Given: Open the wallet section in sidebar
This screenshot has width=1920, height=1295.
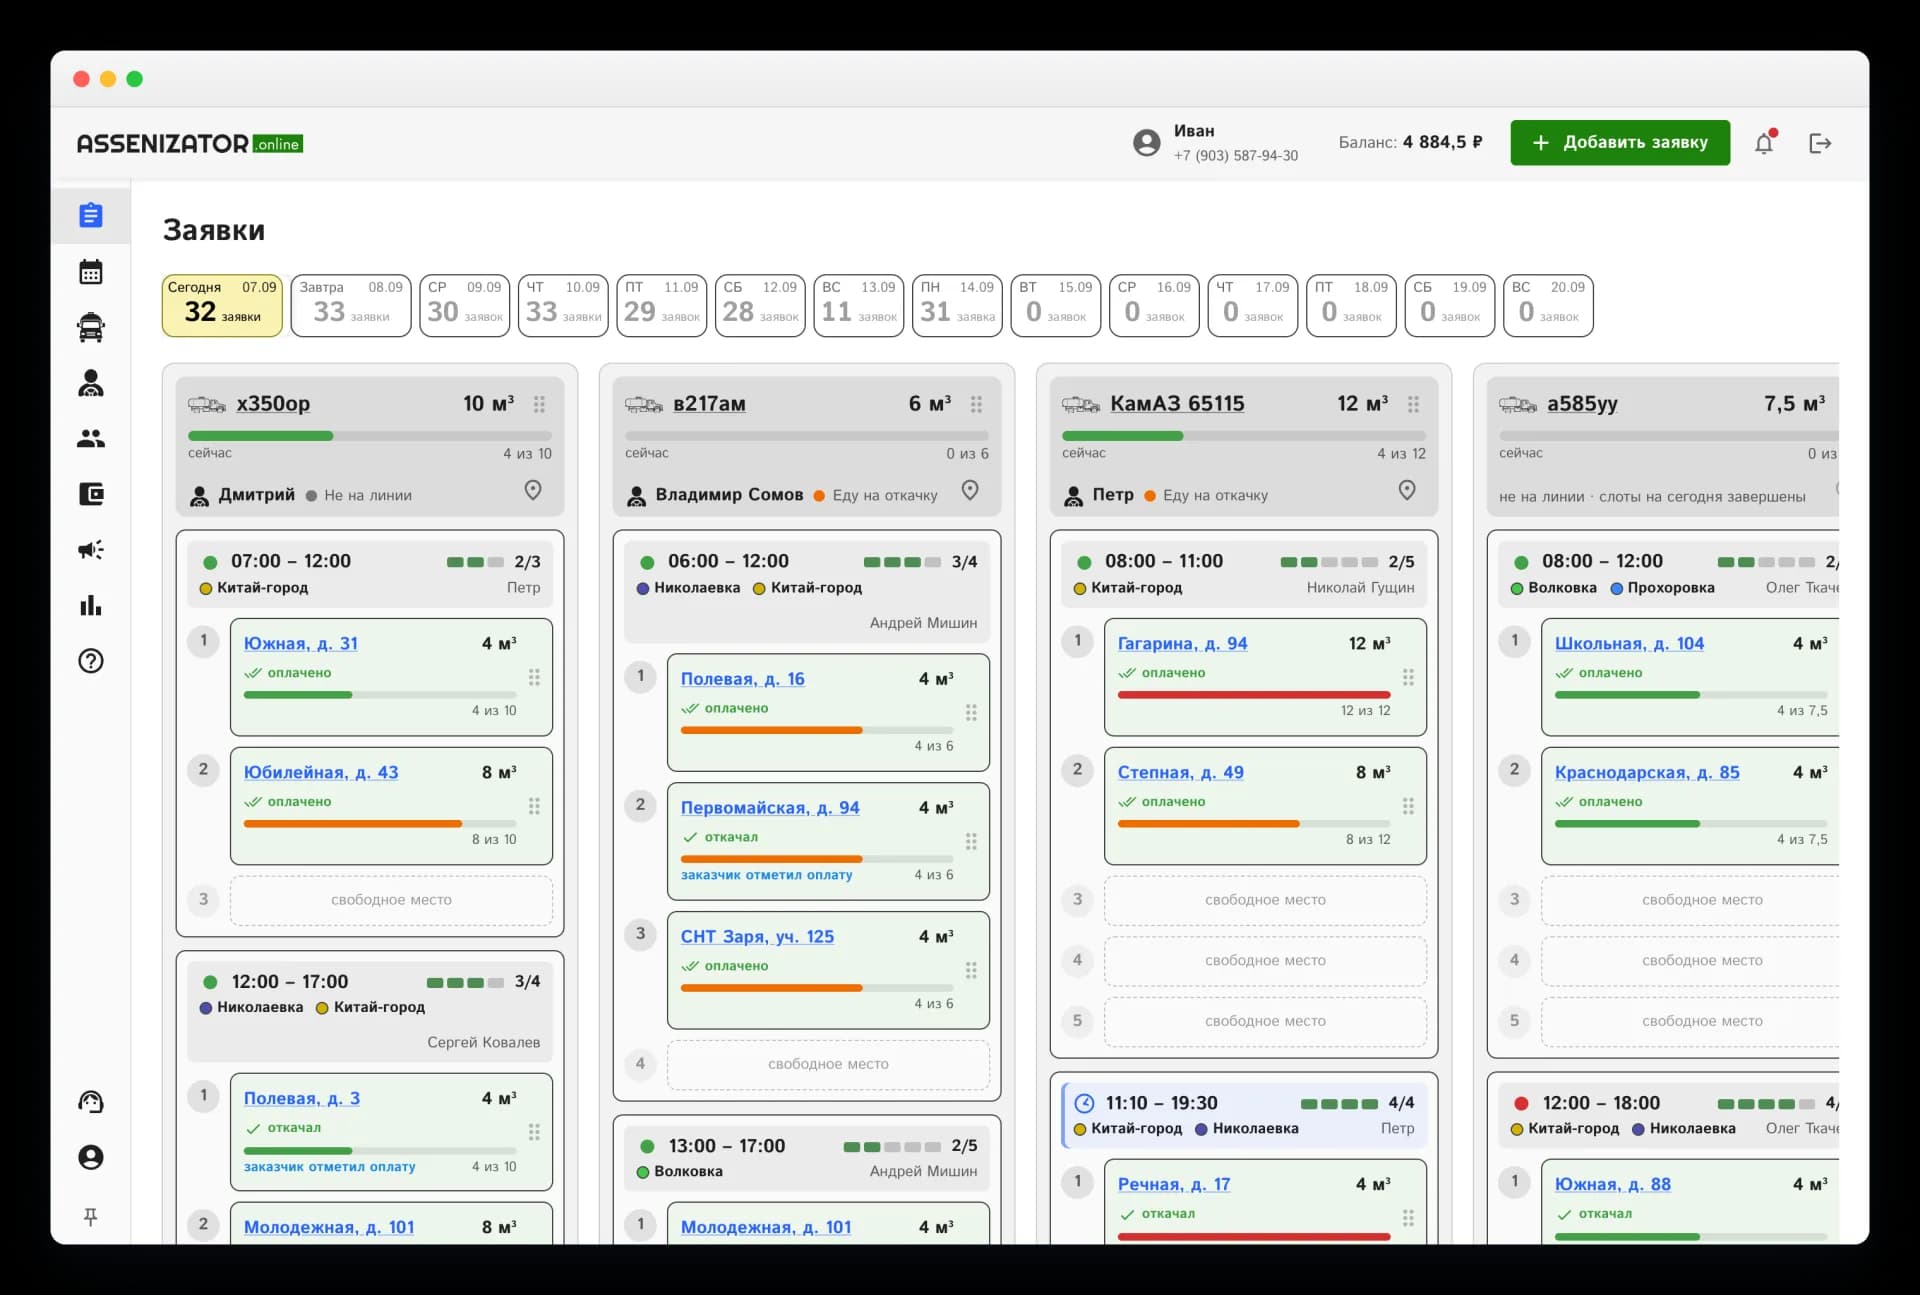Looking at the screenshot, I should [x=91, y=494].
